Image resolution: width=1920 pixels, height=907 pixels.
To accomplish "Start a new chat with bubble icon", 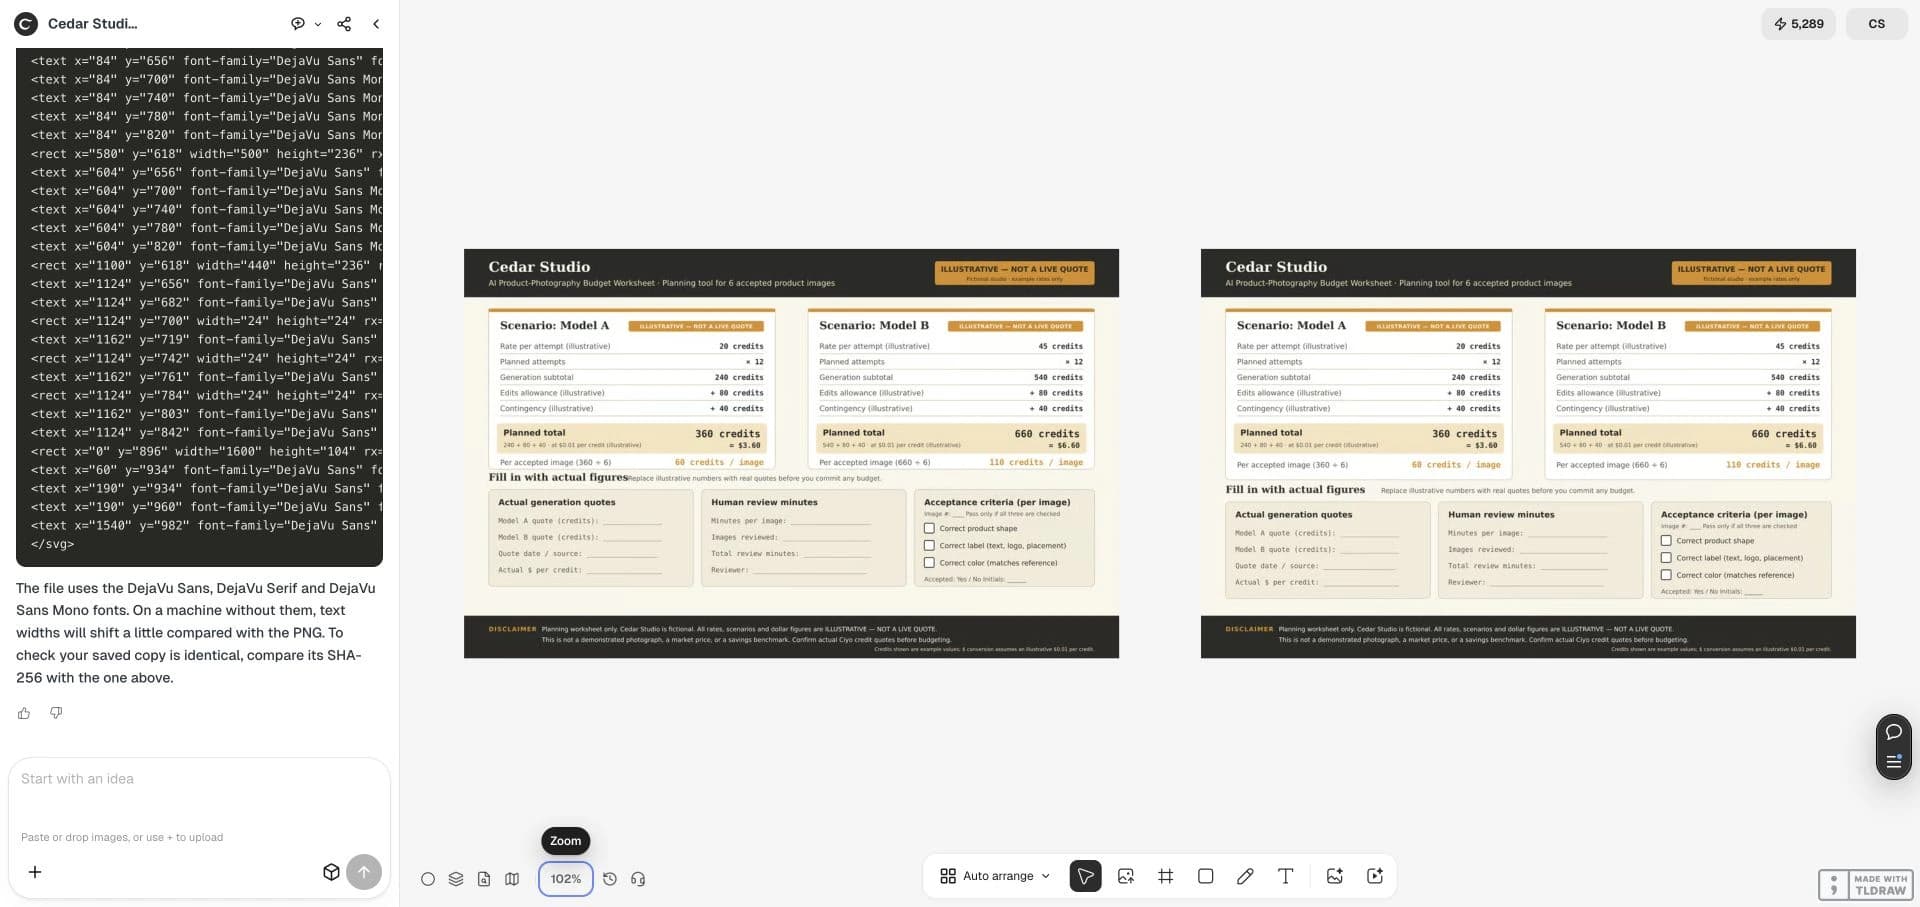I will coord(297,23).
